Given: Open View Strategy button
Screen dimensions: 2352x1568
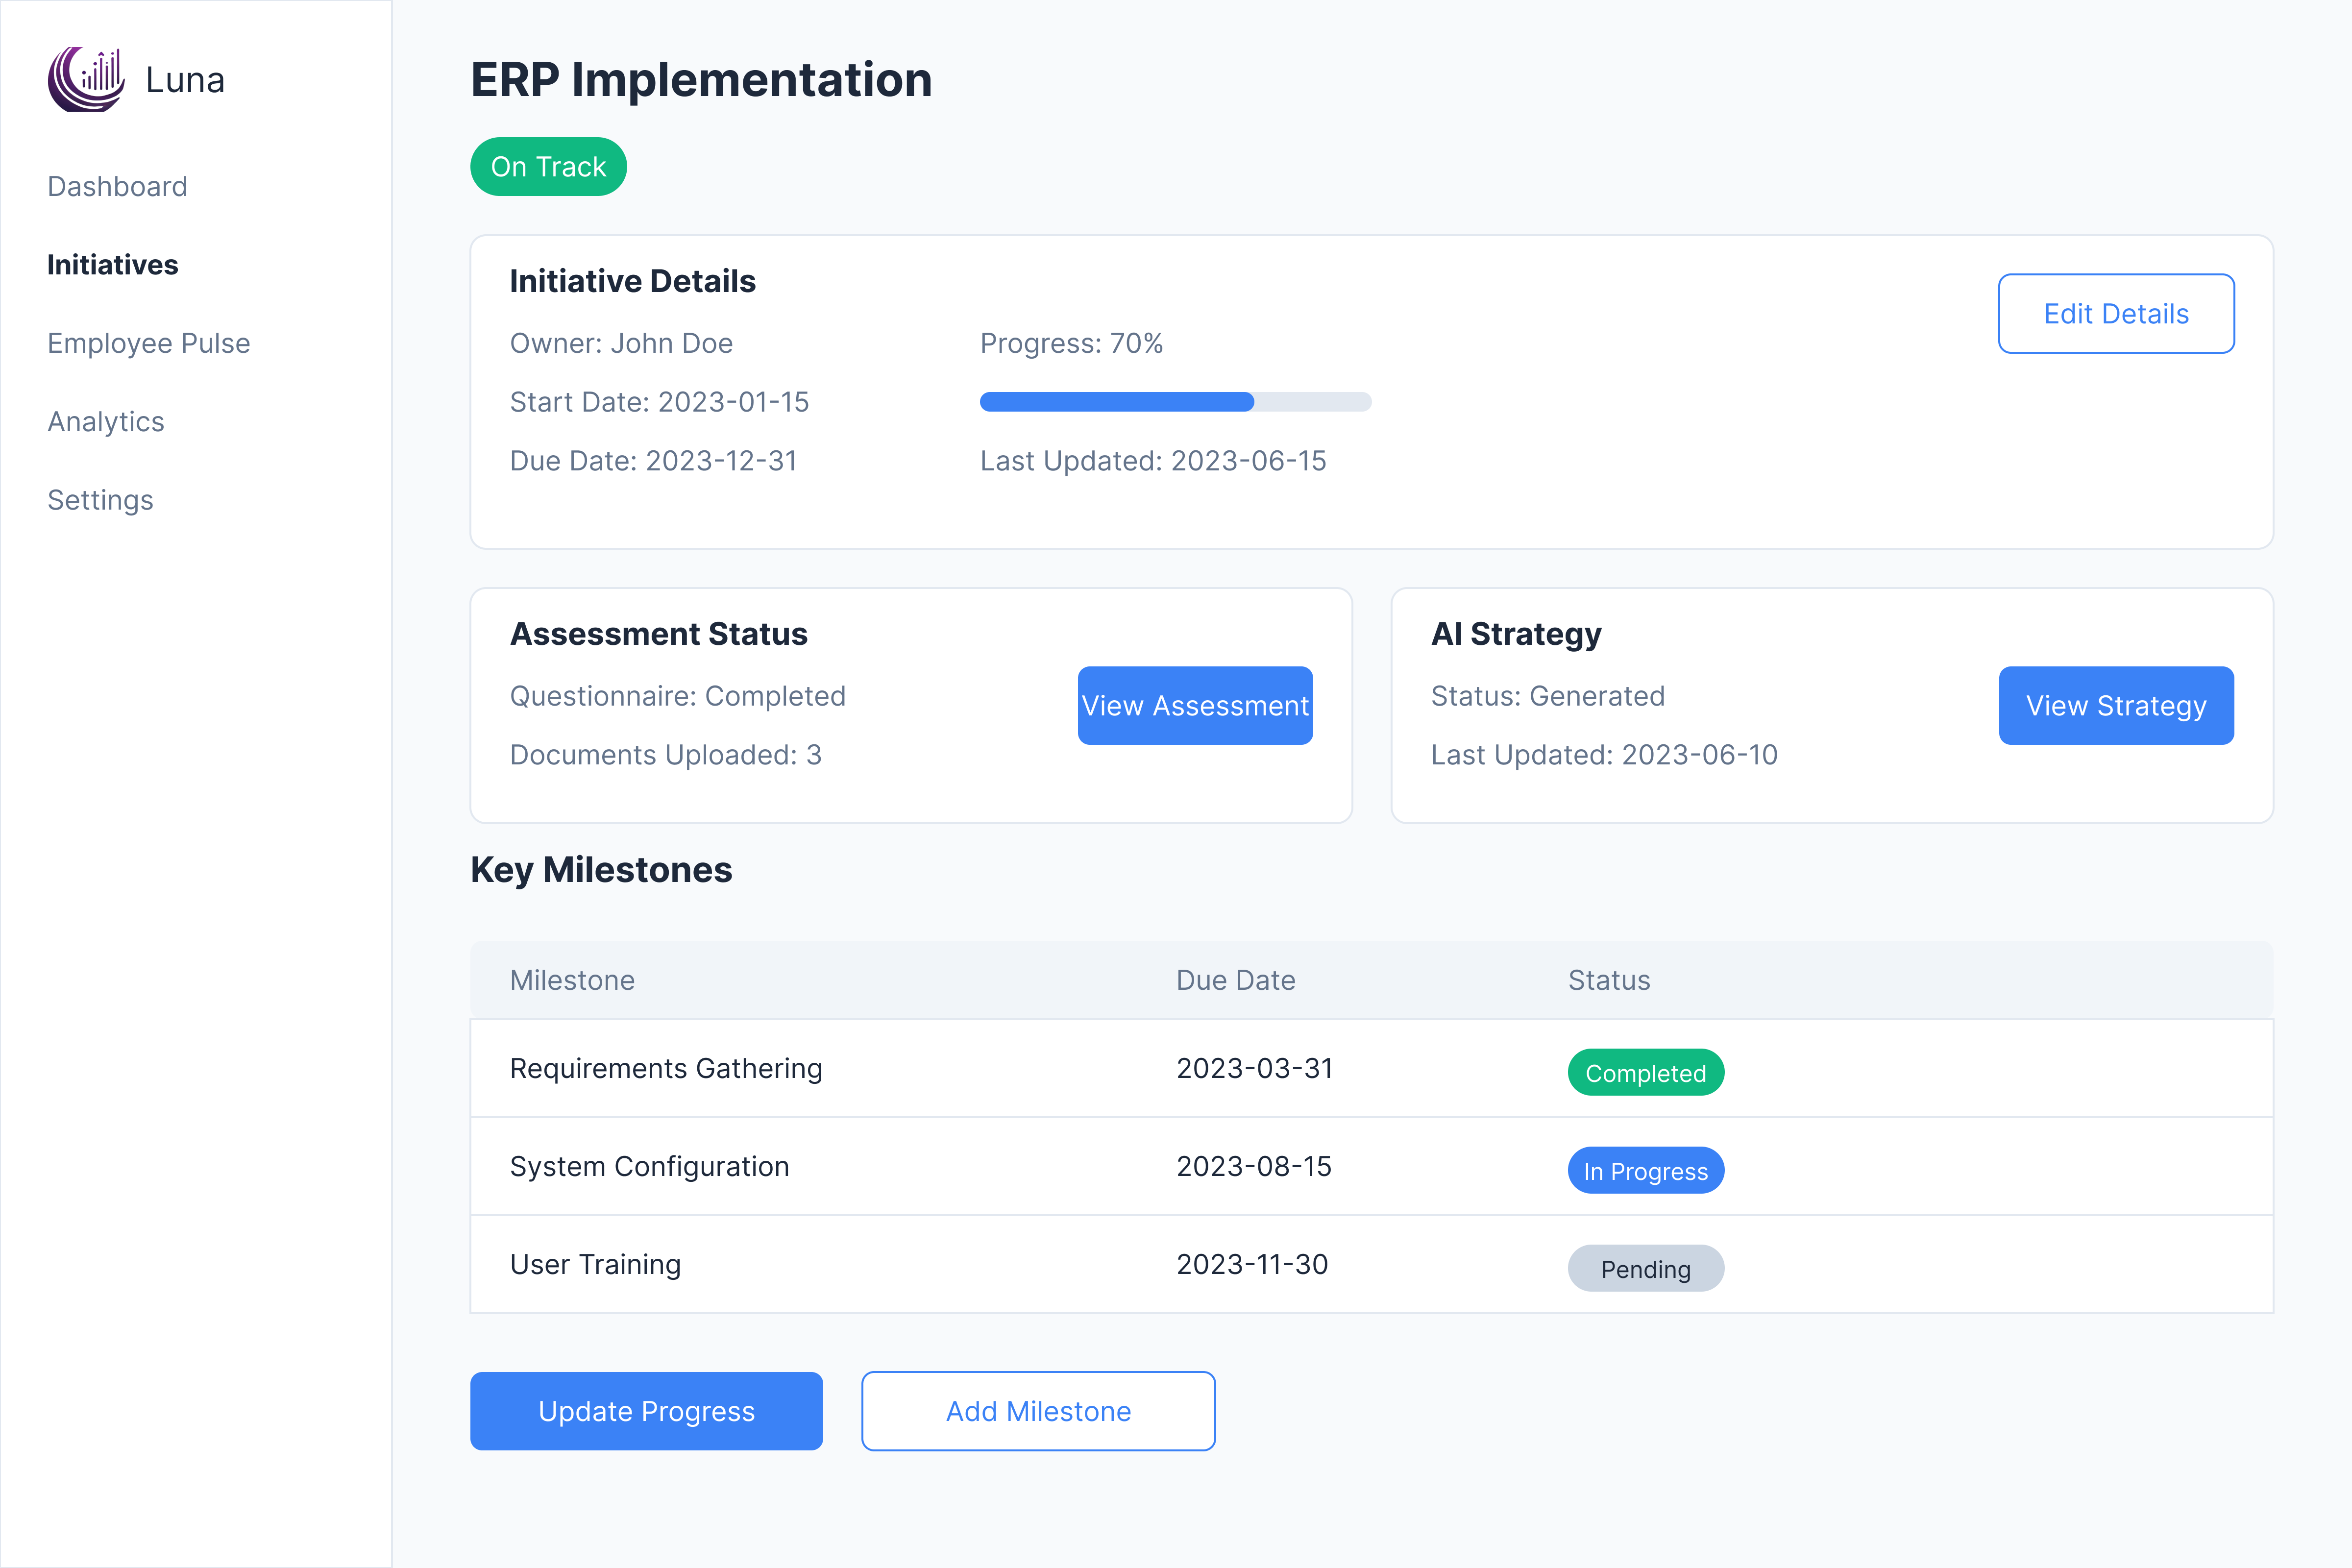Looking at the screenshot, I should pos(2115,706).
